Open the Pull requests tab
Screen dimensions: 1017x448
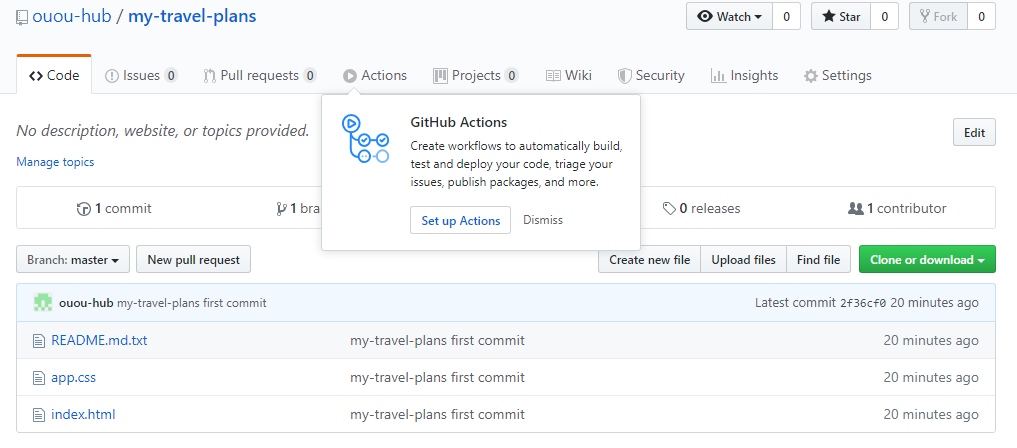[x=259, y=75]
